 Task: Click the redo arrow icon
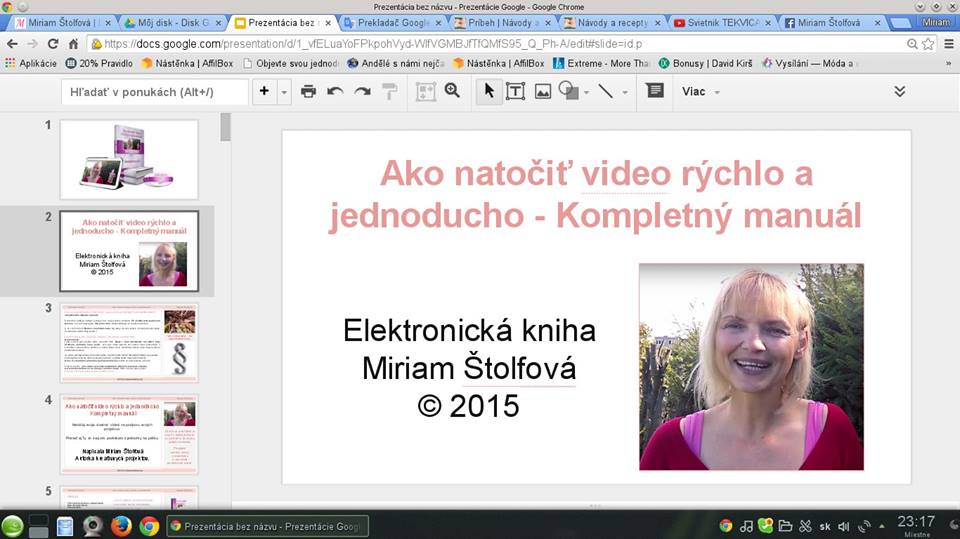(x=362, y=91)
